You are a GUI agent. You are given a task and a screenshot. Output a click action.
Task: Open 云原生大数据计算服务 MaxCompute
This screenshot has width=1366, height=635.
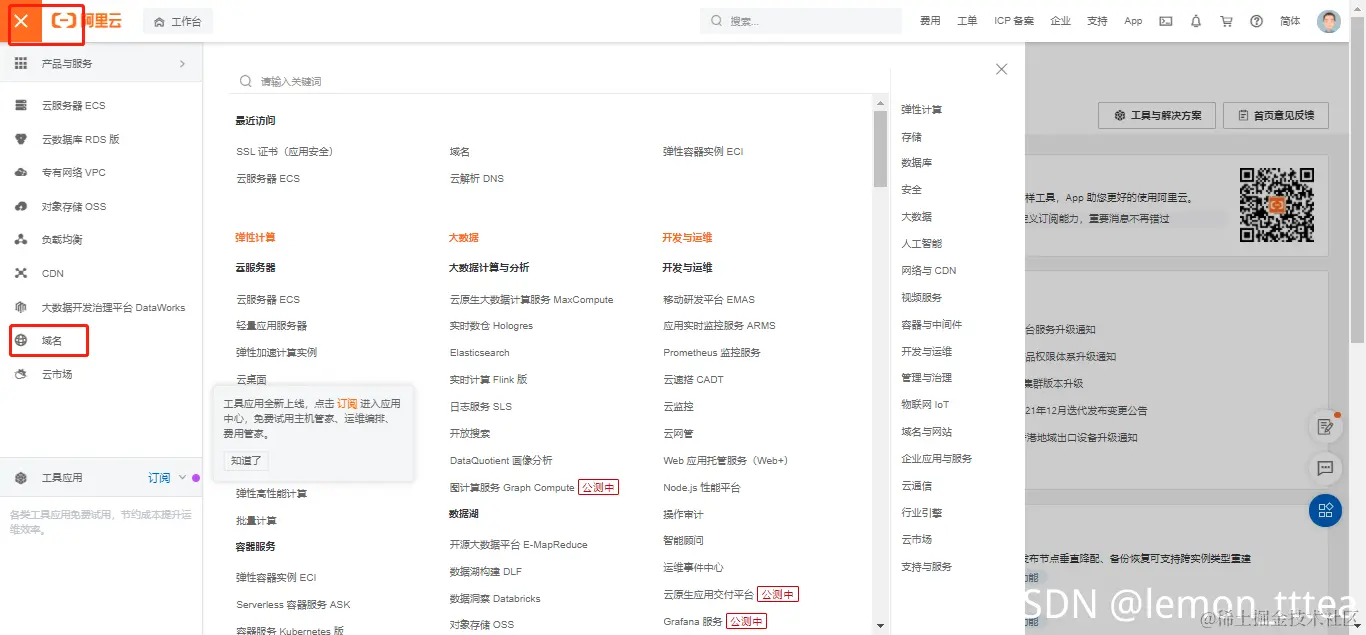pyautogui.click(x=532, y=300)
